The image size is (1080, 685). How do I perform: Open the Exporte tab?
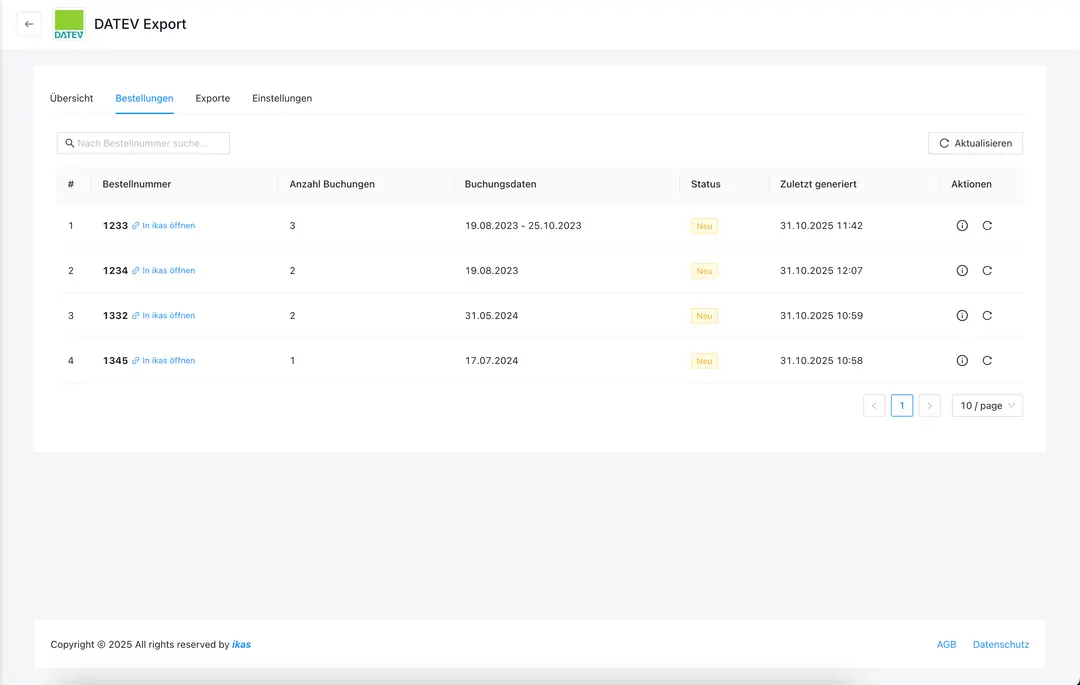point(212,99)
